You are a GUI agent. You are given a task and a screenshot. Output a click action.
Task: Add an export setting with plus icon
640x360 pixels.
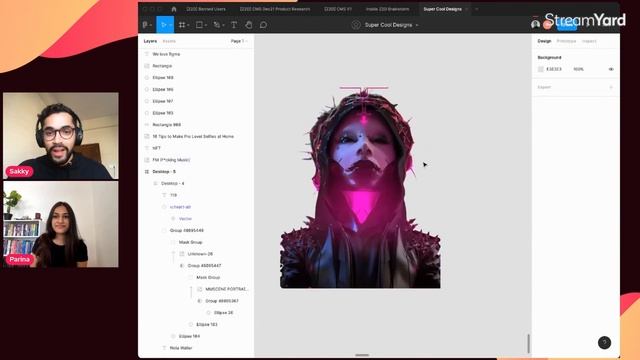611,87
